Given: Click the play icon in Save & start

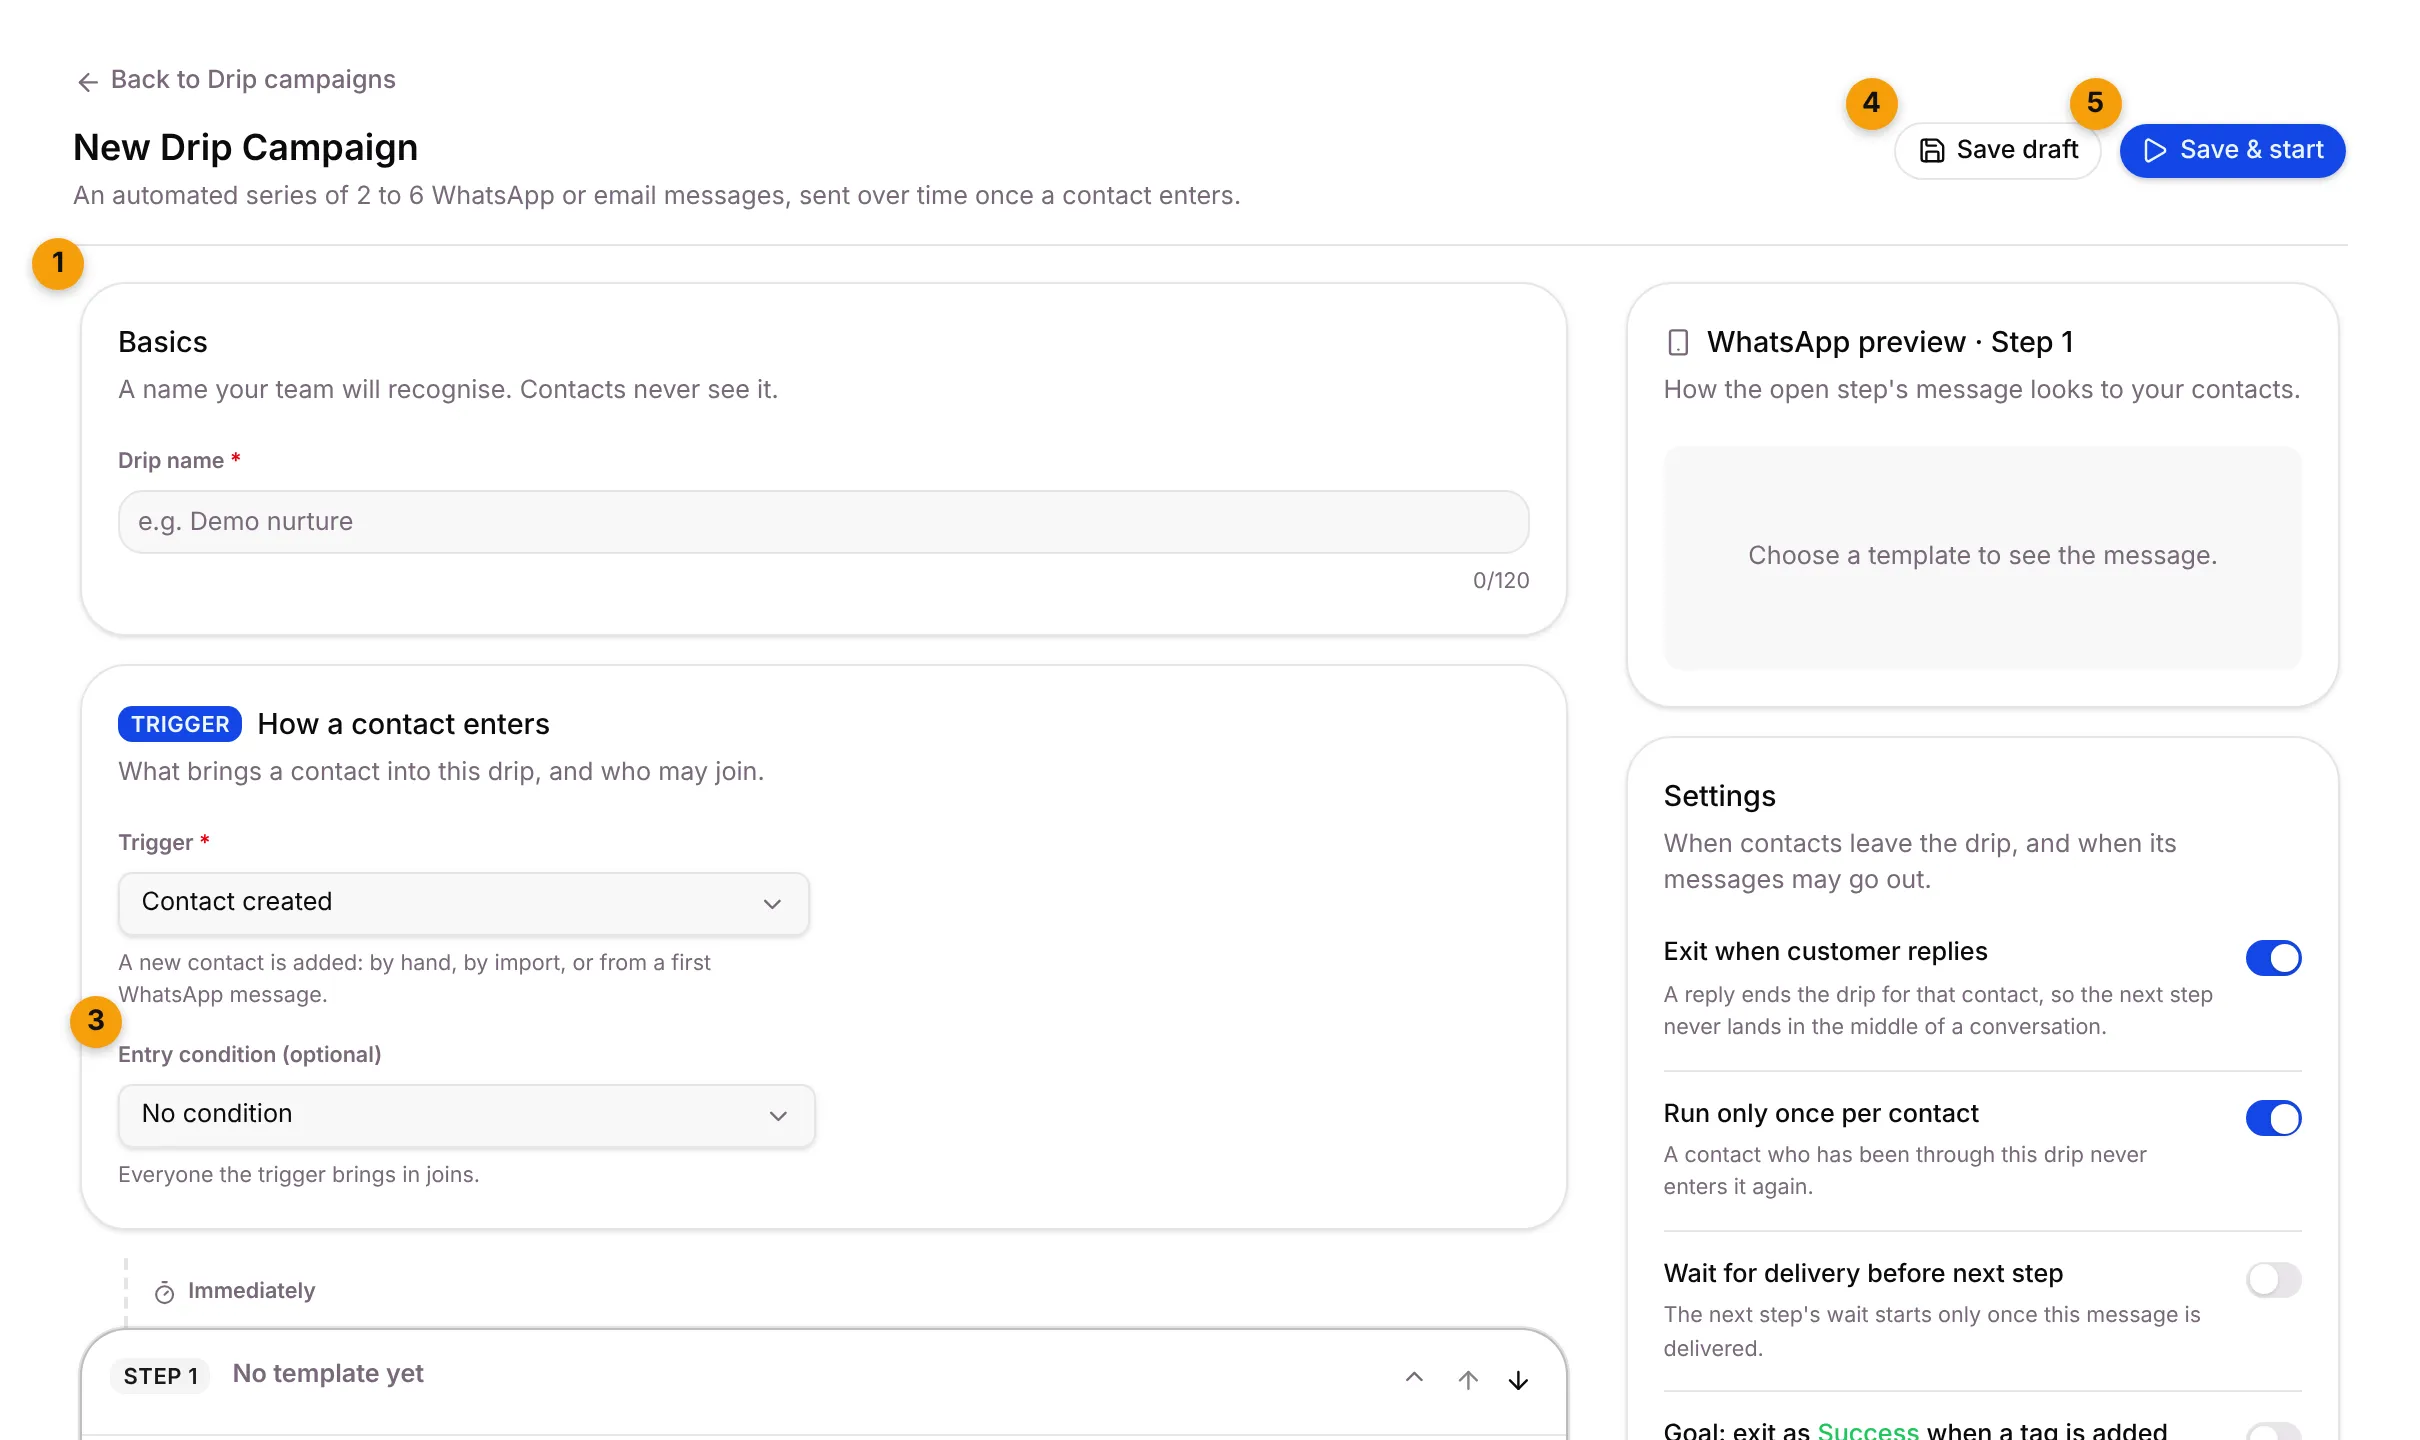Looking at the screenshot, I should [x=2155, y=150].
